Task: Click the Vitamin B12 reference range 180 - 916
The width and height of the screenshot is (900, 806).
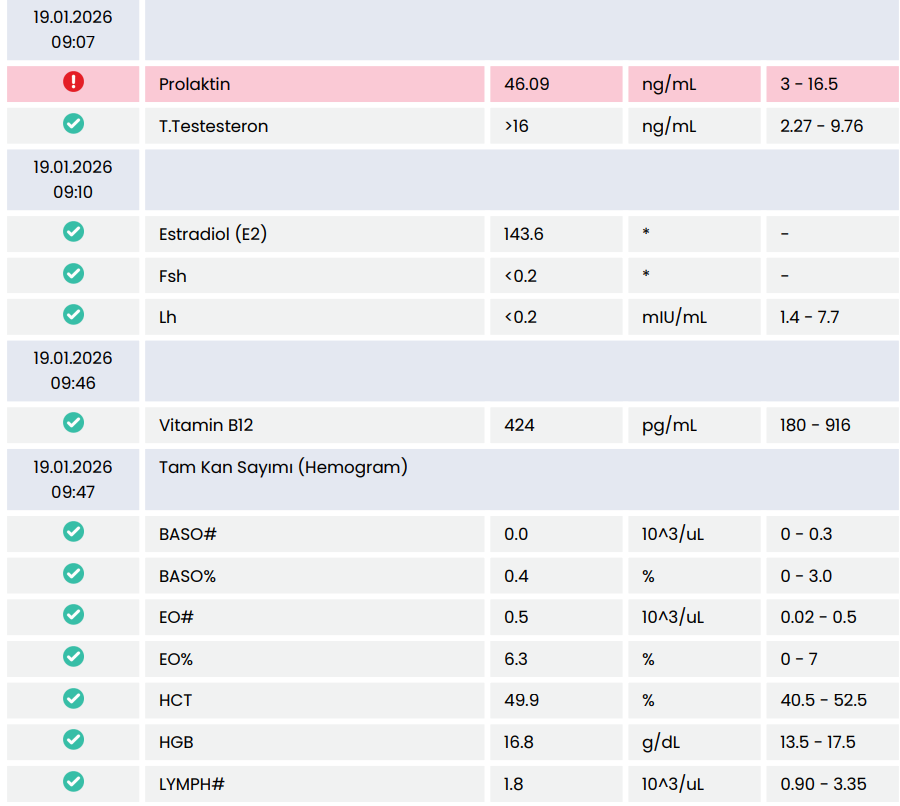Action: click(x=815, y=425)
